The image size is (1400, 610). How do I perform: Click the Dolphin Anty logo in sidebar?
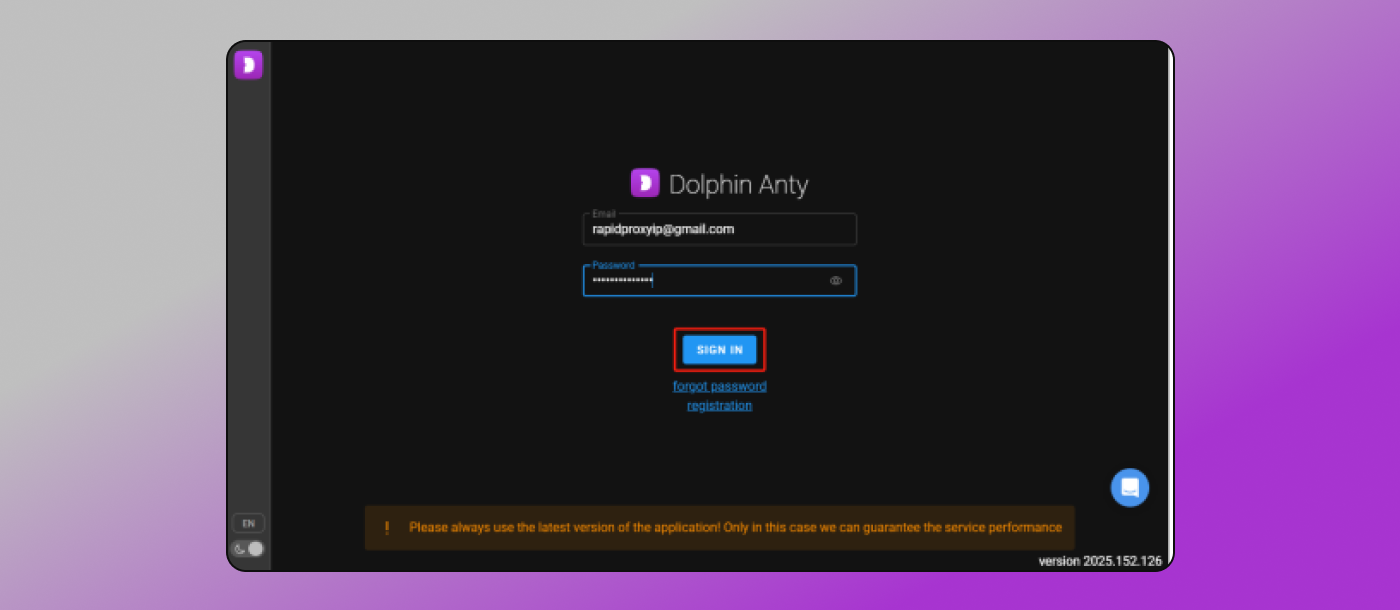click(248, 65)
